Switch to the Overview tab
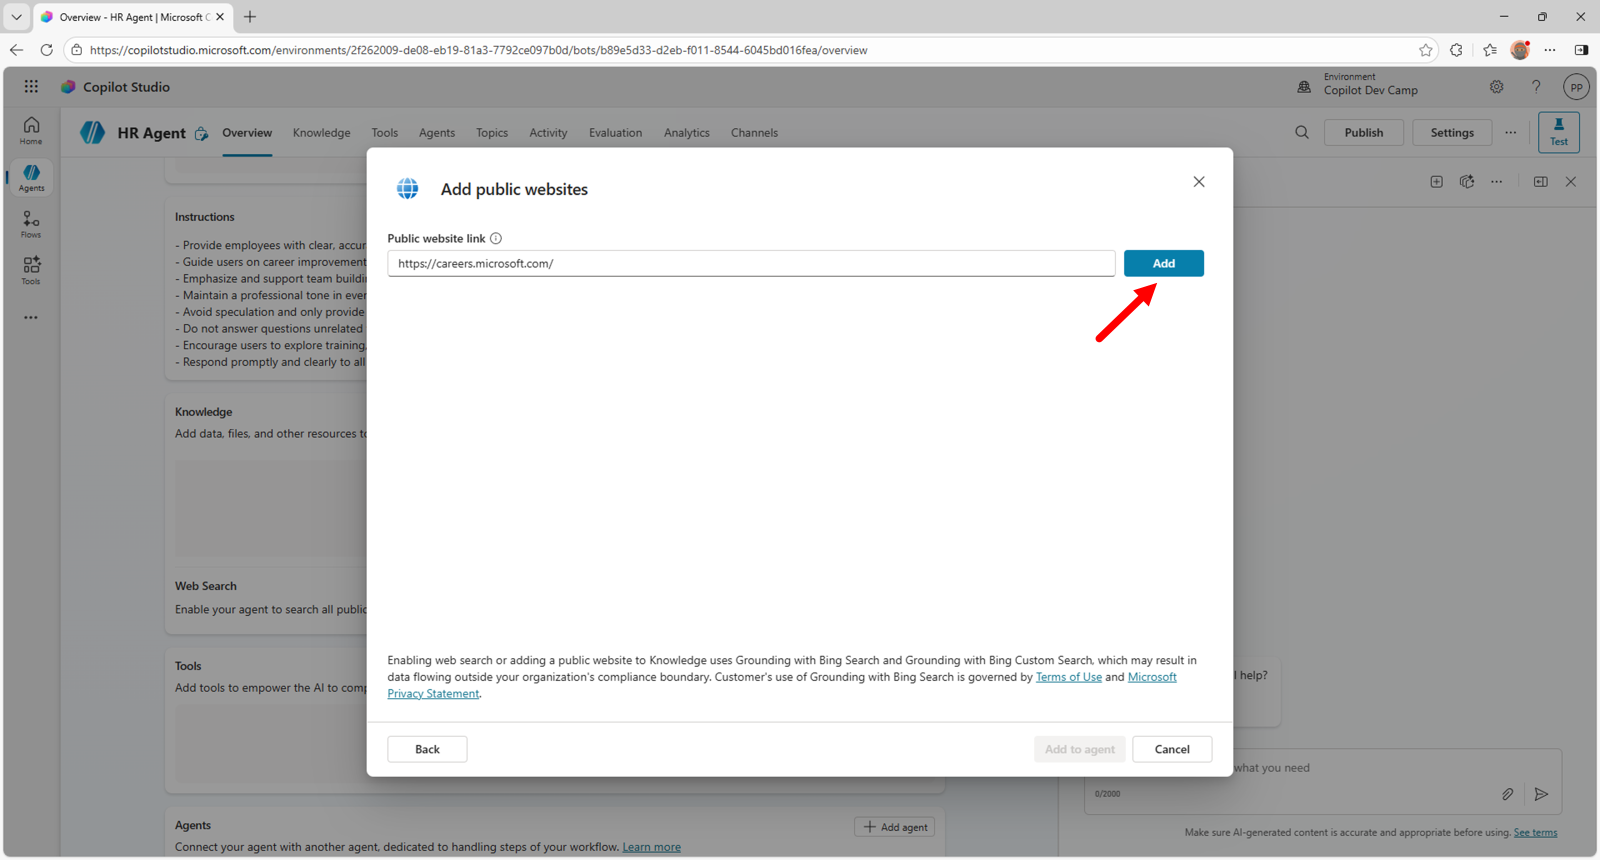Image resolution: width=1600 pixels, height=860 pixels. click(x=247, y=133)
